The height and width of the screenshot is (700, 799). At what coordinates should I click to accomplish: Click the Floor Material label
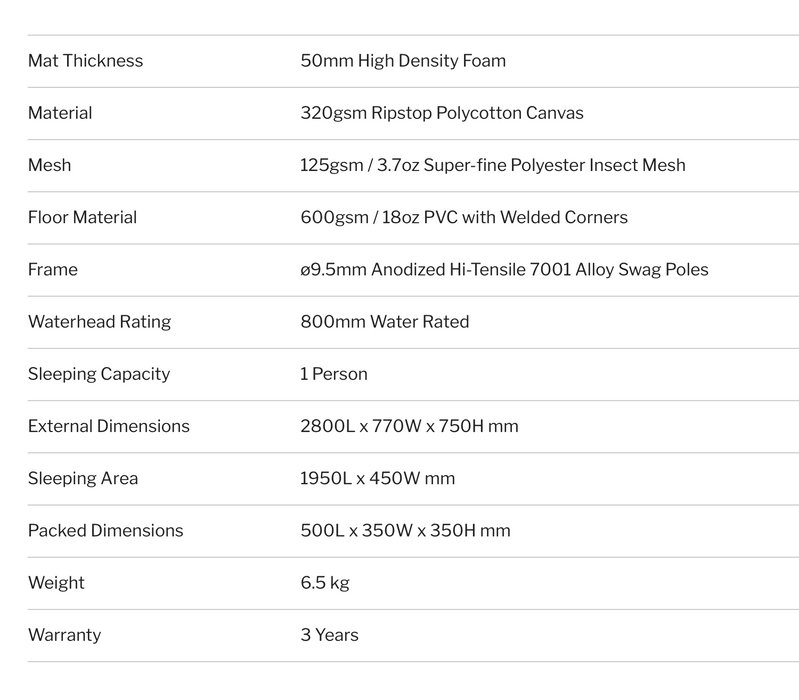tap(83, 218)
